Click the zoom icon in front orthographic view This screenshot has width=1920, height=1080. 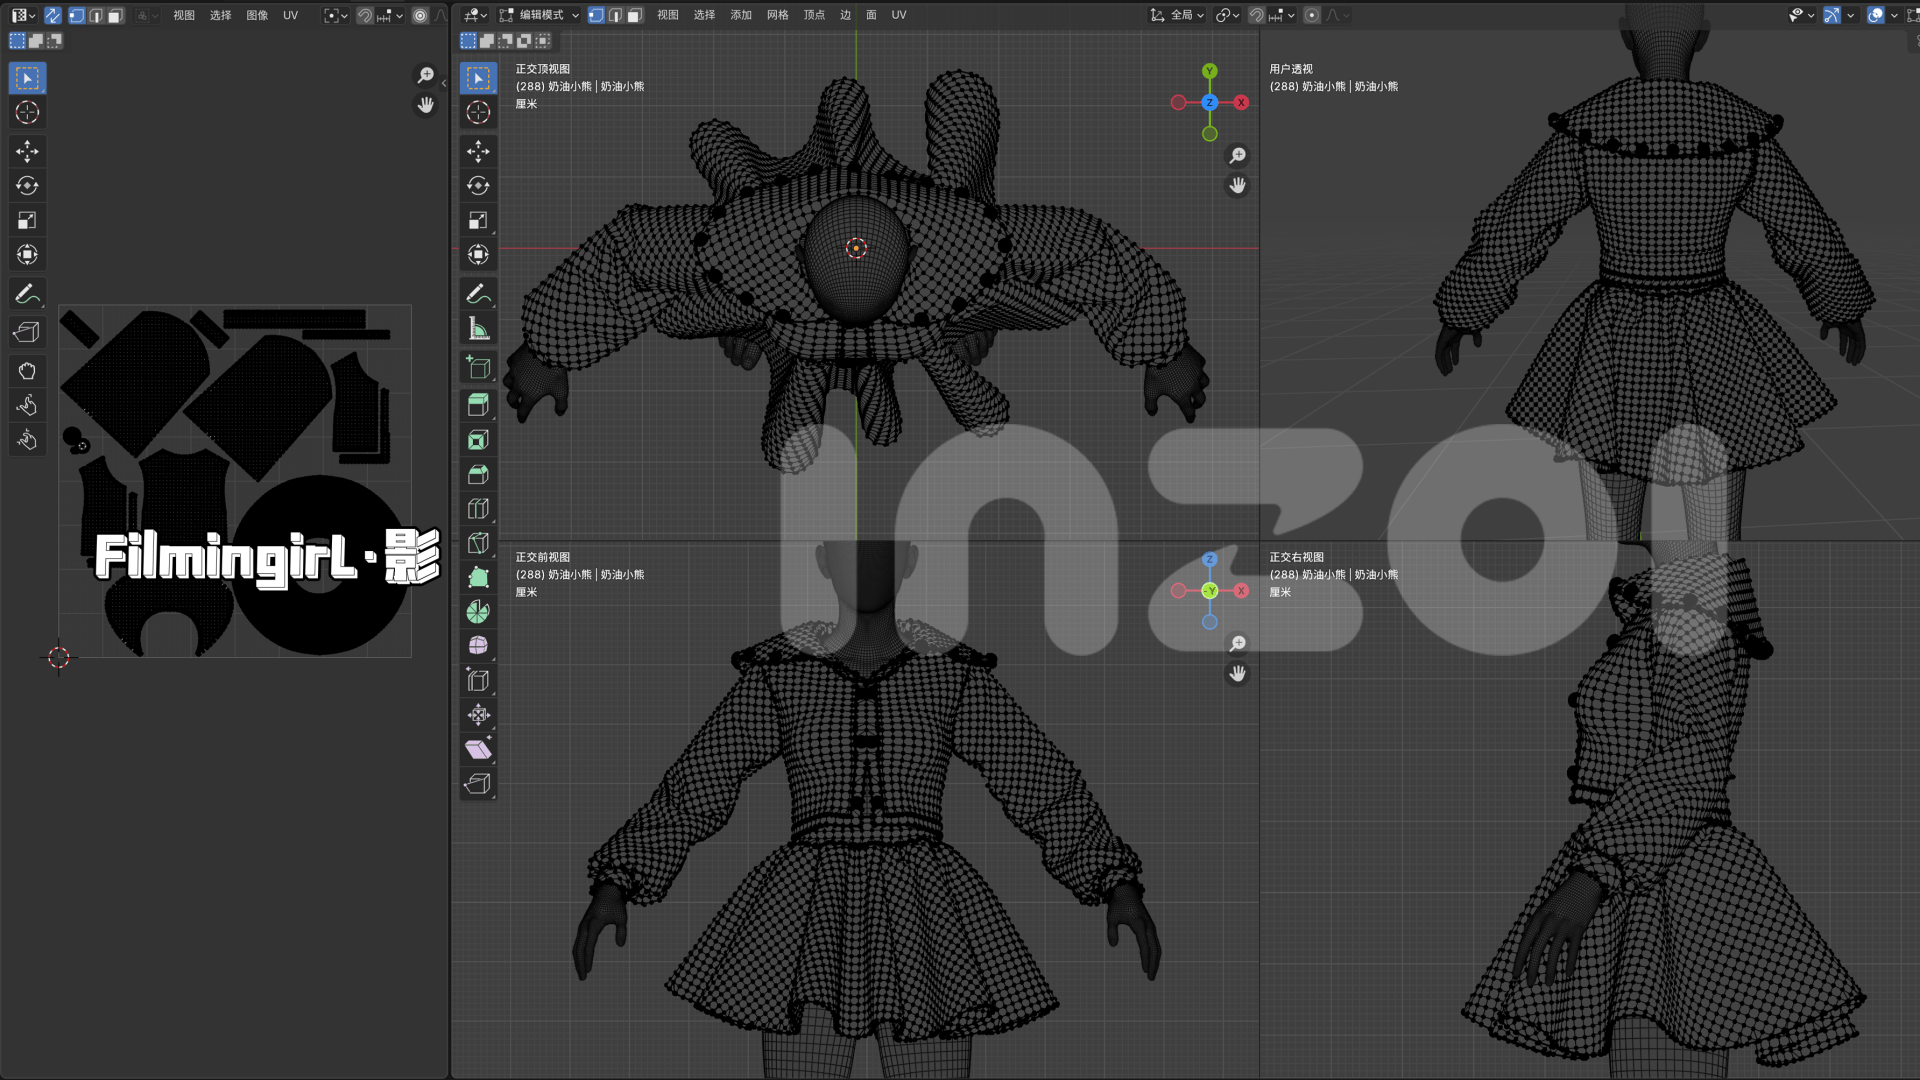coord(1238,643)
